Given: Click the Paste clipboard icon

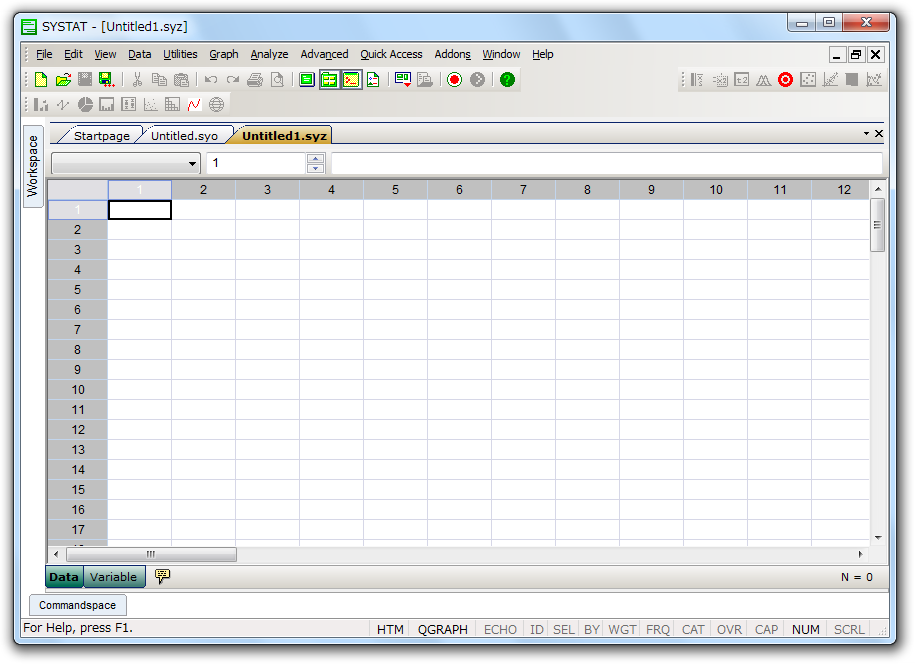Looking at the screenshot, I should tap(181, 79).
